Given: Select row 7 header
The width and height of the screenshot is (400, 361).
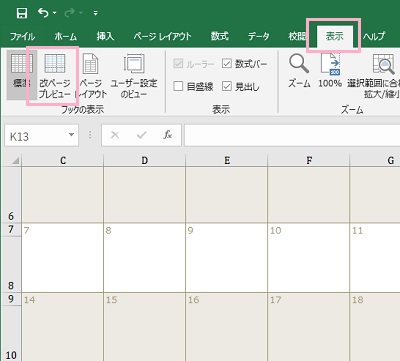Looking at the screenshot, I should click(x=11, y=230).
